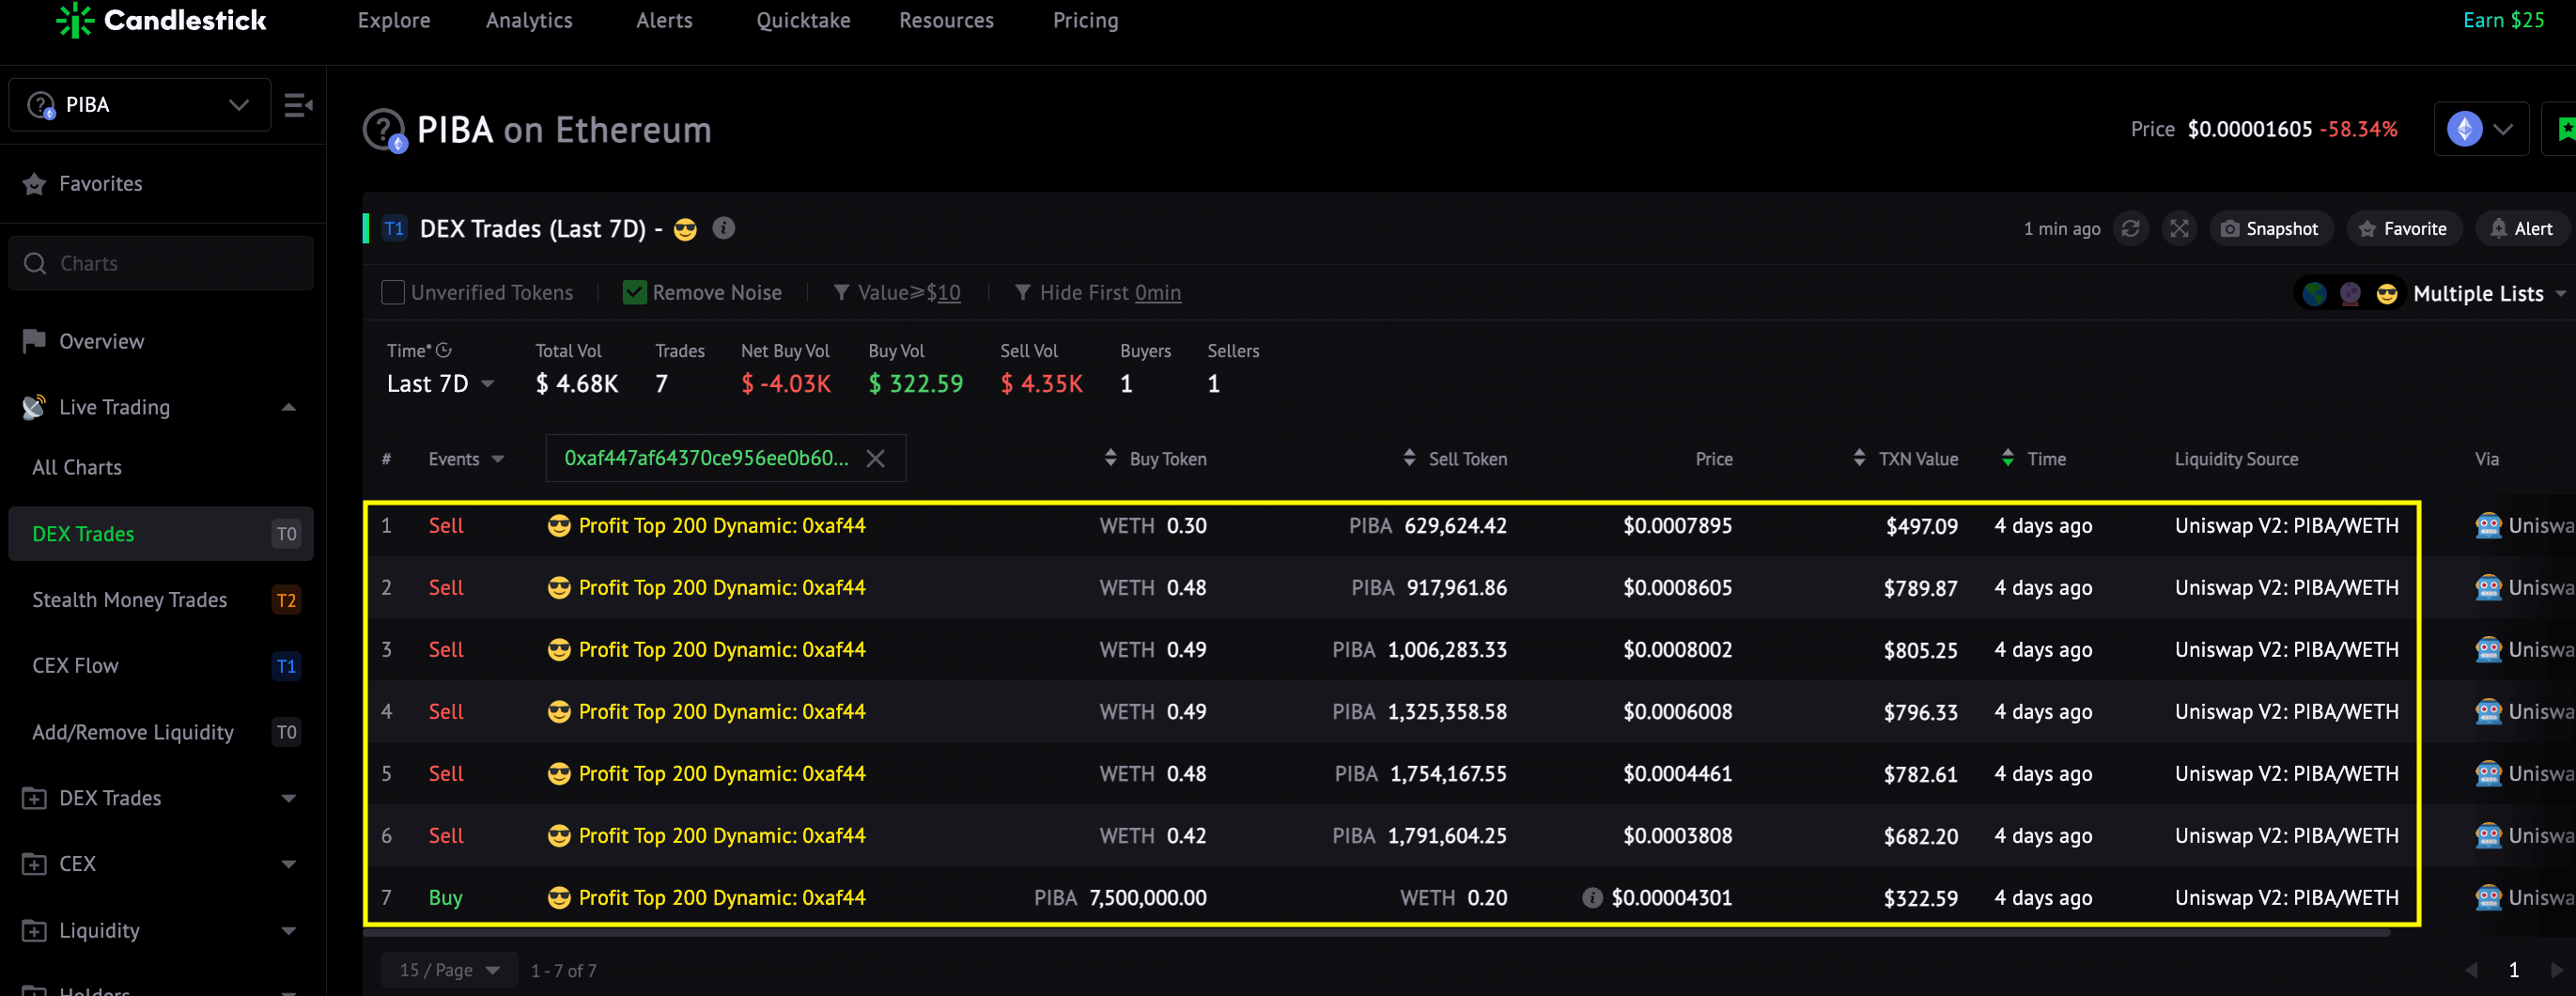
Task: Click the Live Trading satellite icon
Action: (34, 407)
